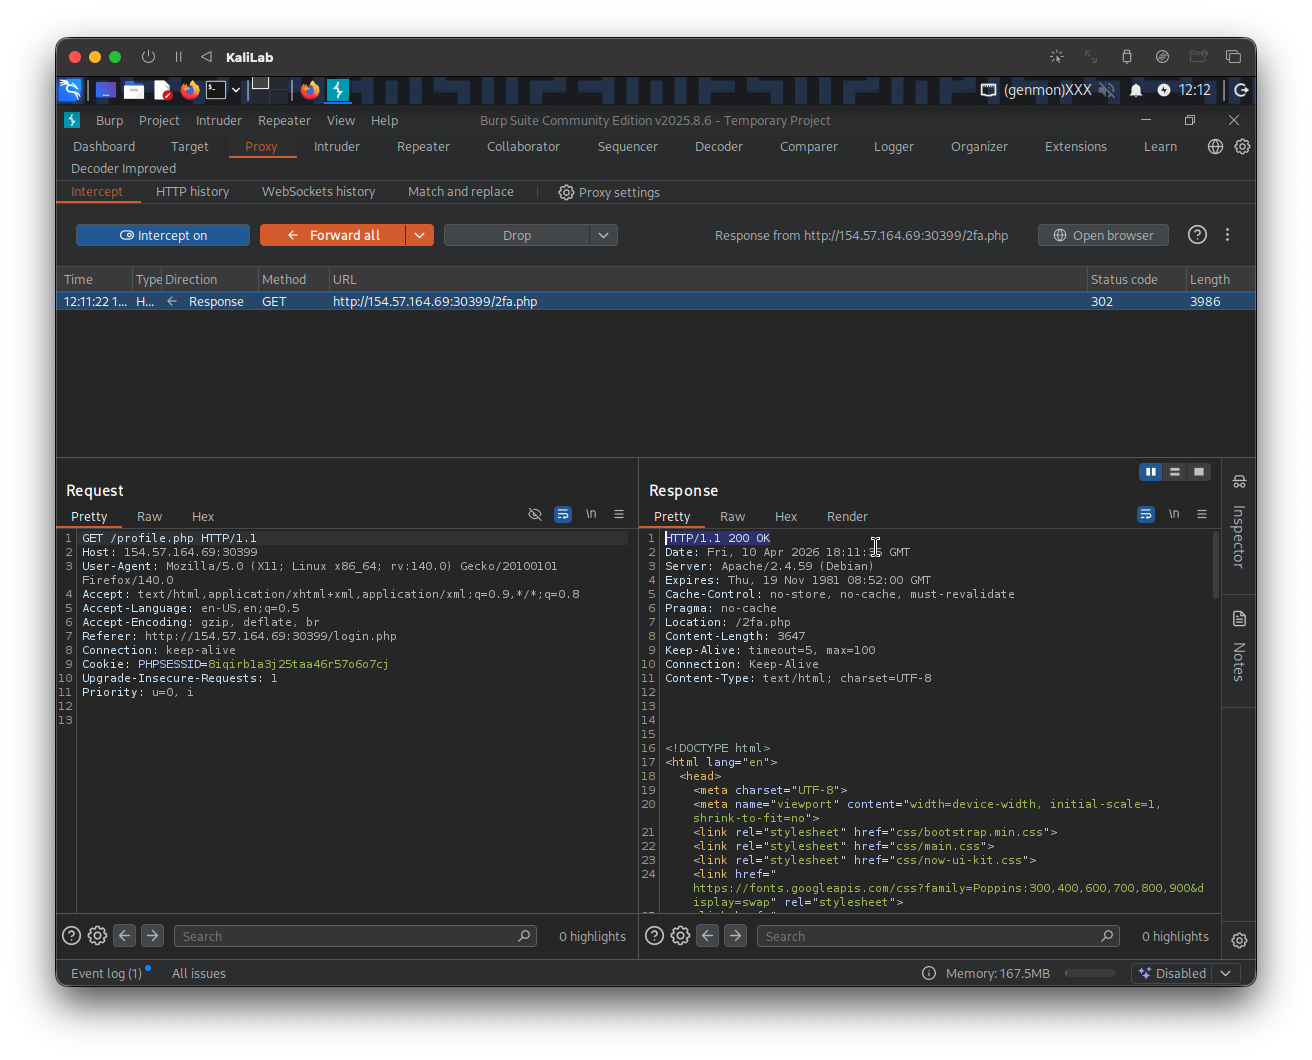Viewport: 1312px width, 1060px height.
Task: Expand the Forward all dropdown arrow
Action: pyautogui.click(x=420, y=235)
